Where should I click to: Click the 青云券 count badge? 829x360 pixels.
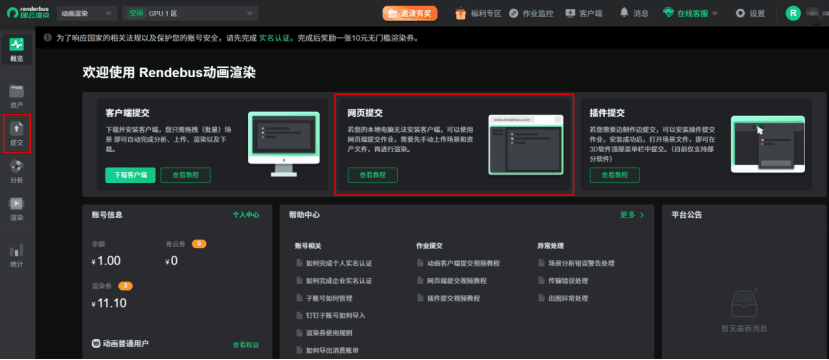pyautogui.click(x=199, y=244)
